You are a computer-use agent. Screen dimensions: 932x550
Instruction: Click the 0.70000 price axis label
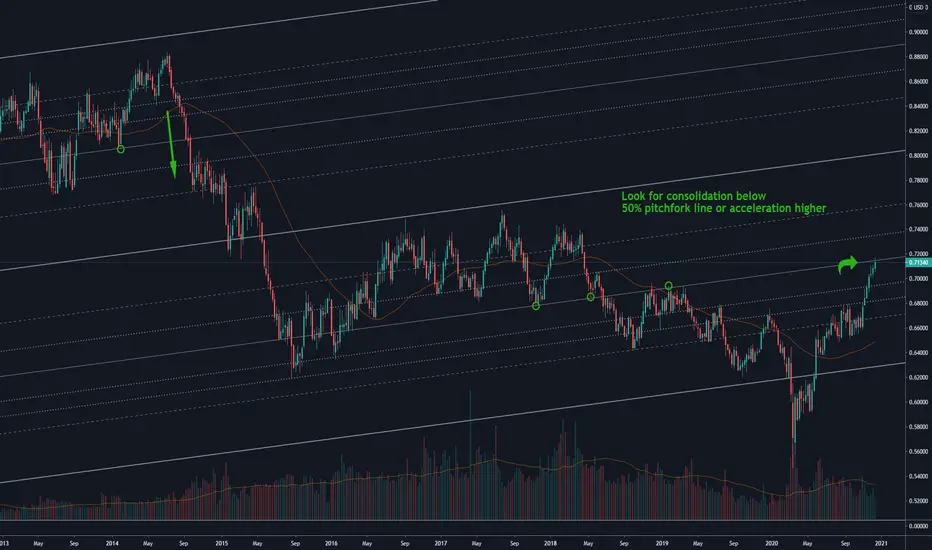[x=918, y=279]
